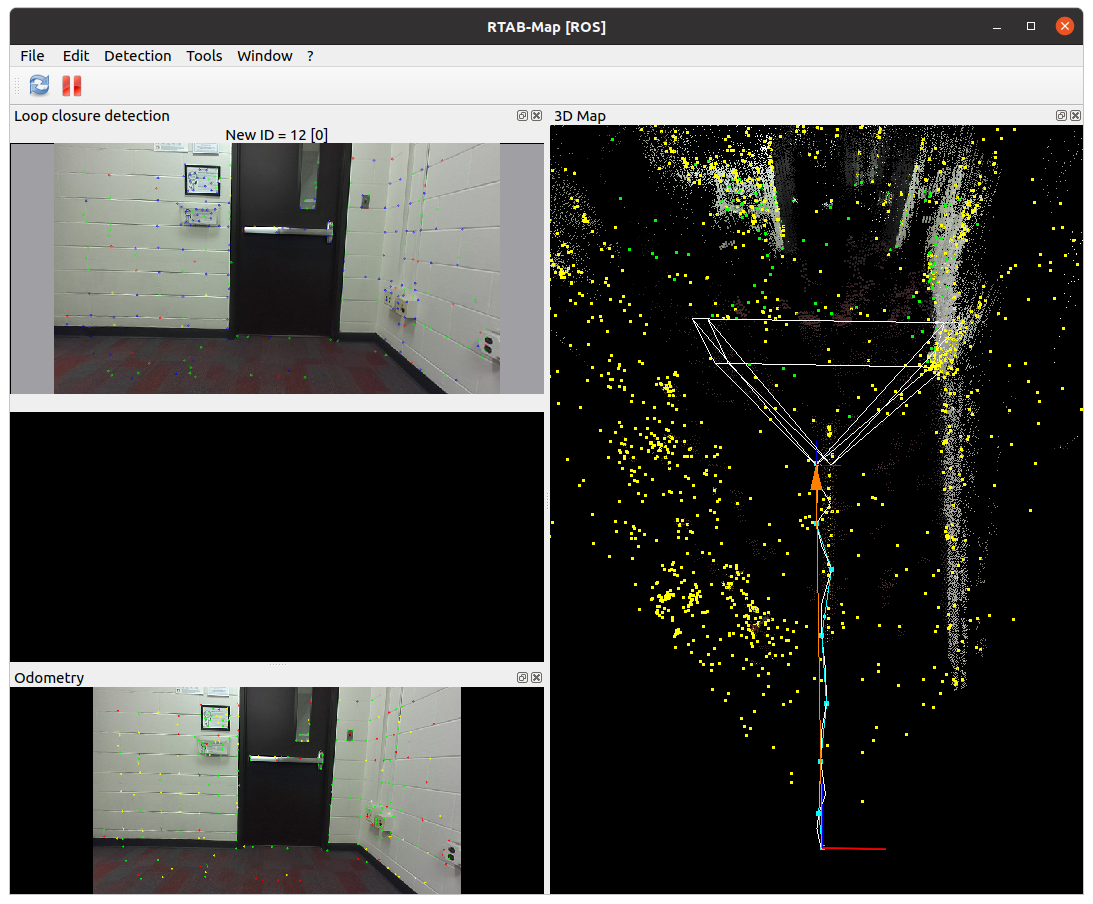Float the Odometry panel

click(x=522, y=678)
